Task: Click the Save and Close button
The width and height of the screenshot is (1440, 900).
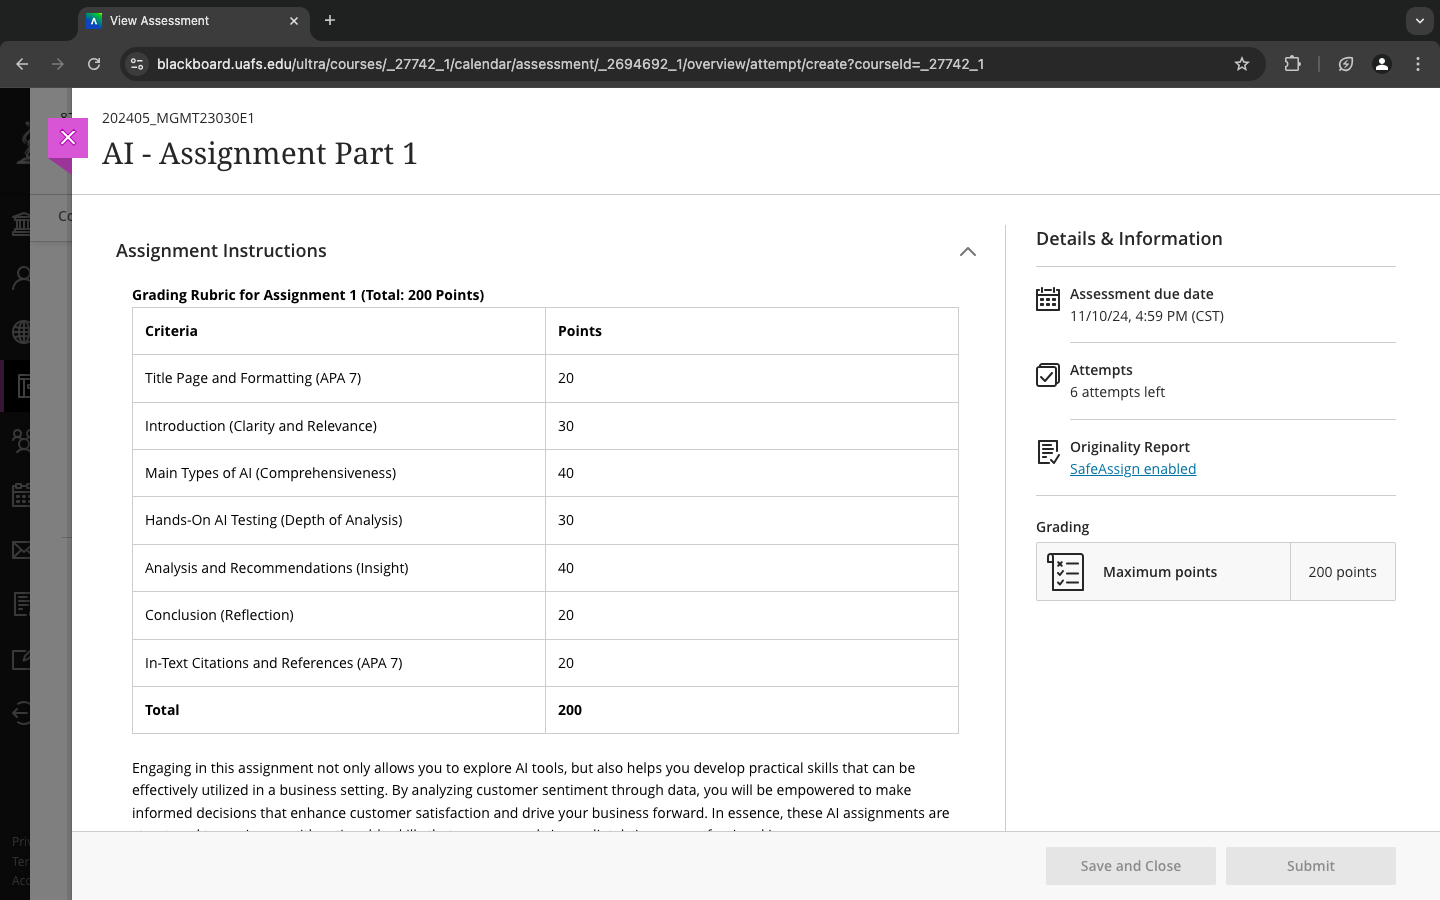Action: point(1131,866)
